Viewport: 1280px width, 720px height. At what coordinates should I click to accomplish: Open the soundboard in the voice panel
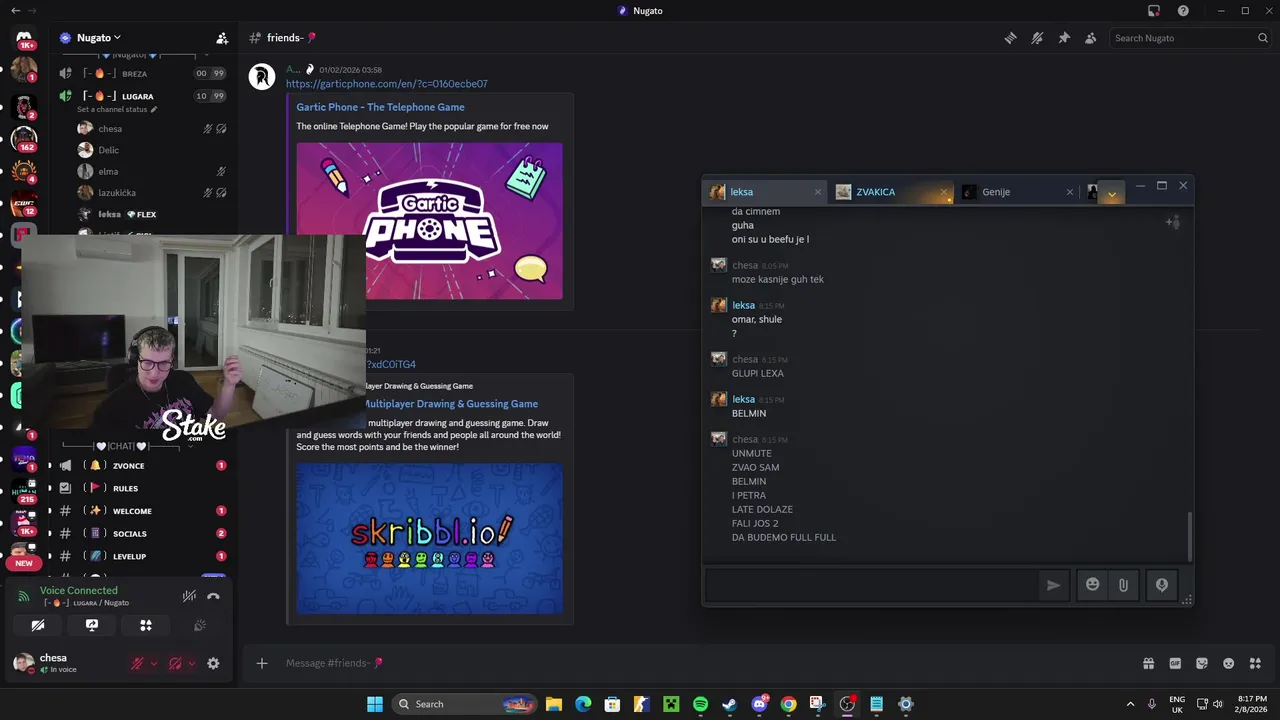[x=200, y=625]
